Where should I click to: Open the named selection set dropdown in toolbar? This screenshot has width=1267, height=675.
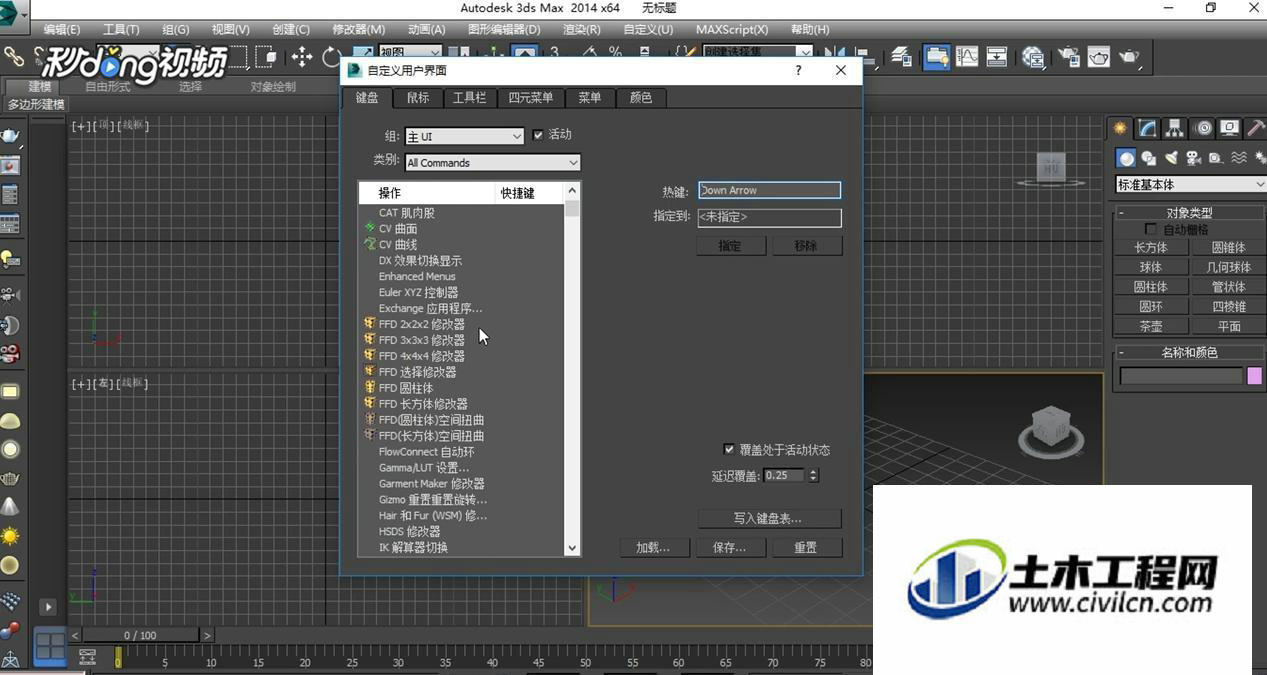point(758,52)
